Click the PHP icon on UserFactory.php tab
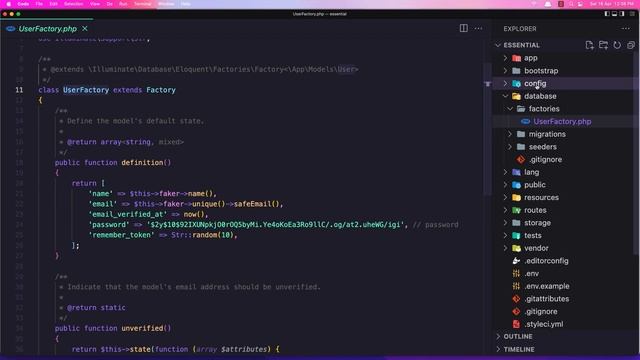Screen dimensions: 640x360 pyautogui.click(x=11, y=29)
